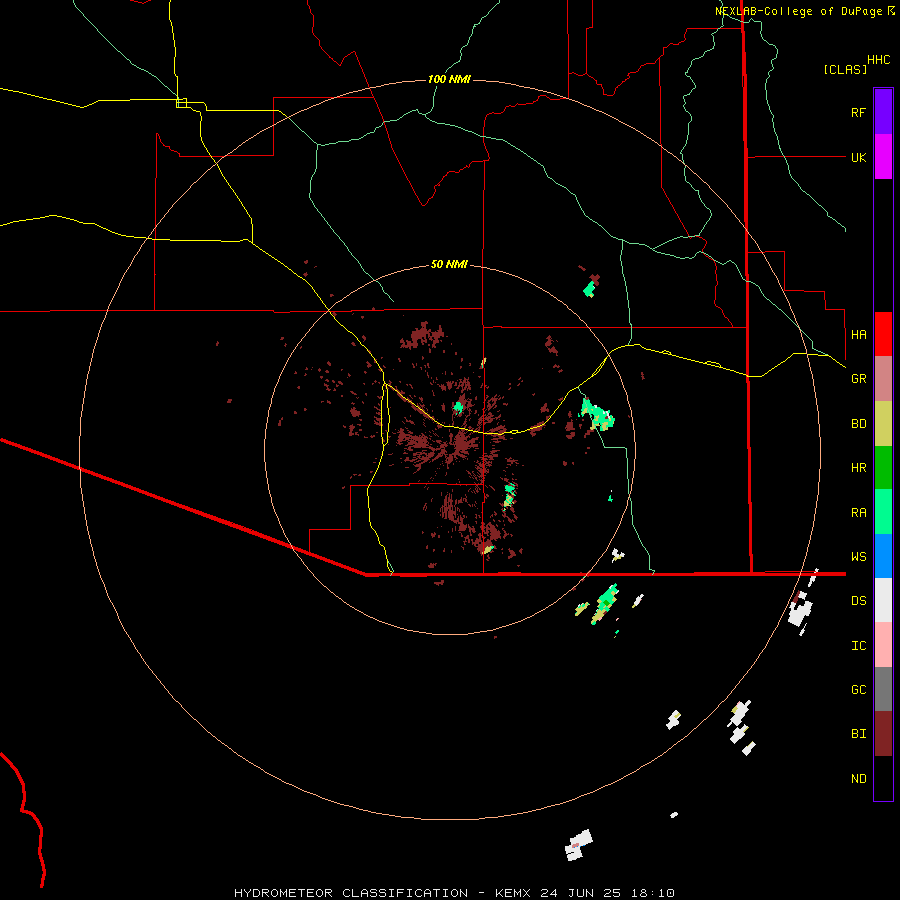Image resolution: width=900 pixels, height=900 pixels.
Task: Select the IC light pink legend swatch
Action: pyautogui.click(x=883, y=645)
